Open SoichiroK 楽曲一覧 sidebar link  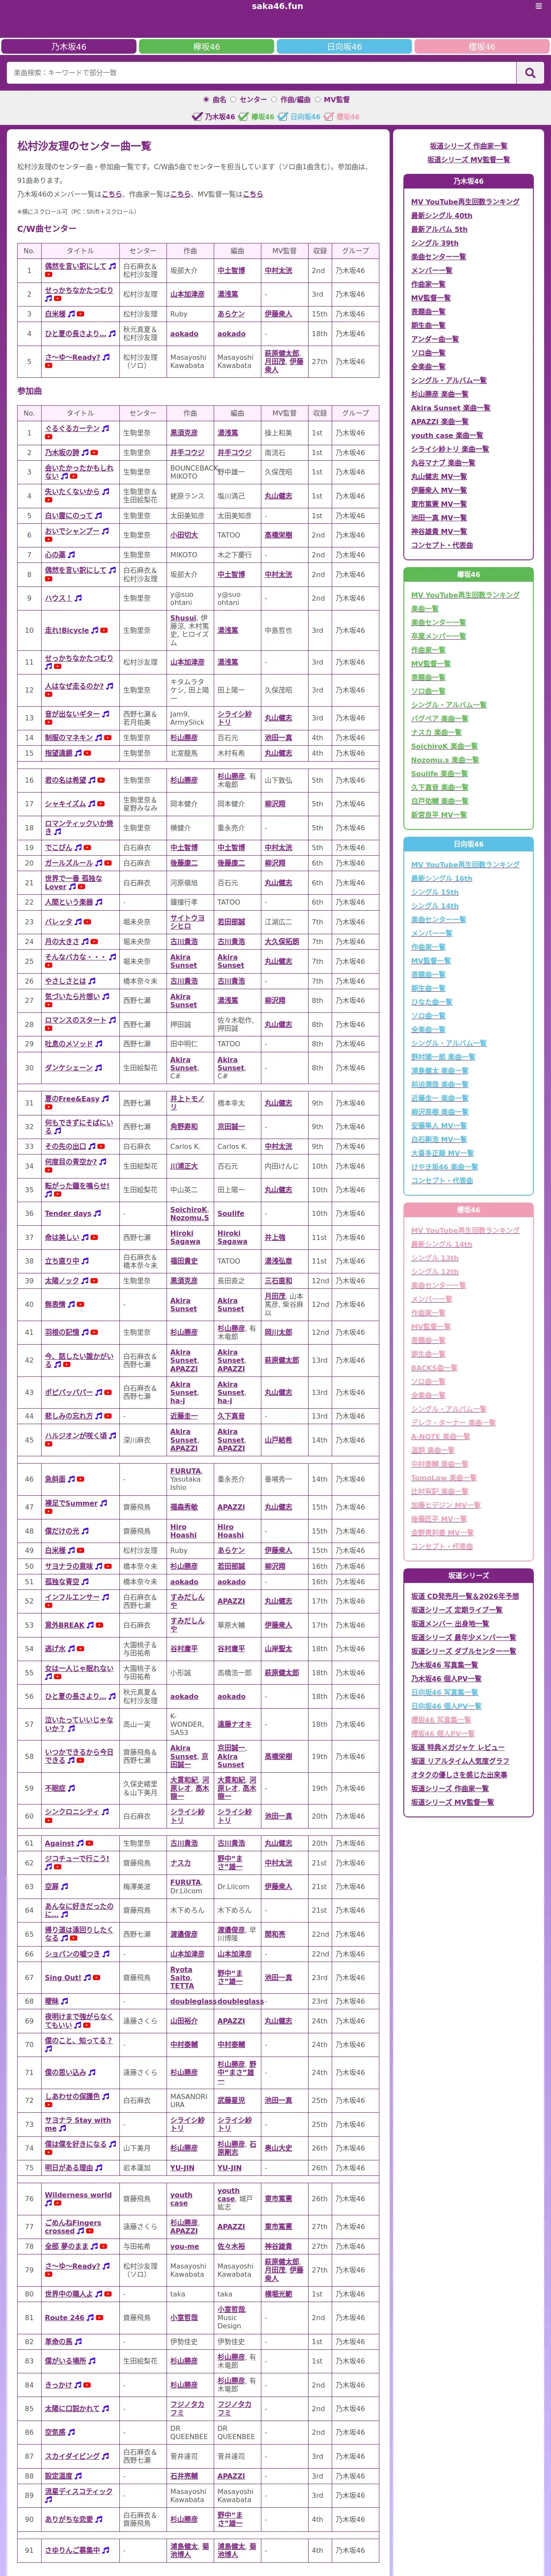[444, 746]
